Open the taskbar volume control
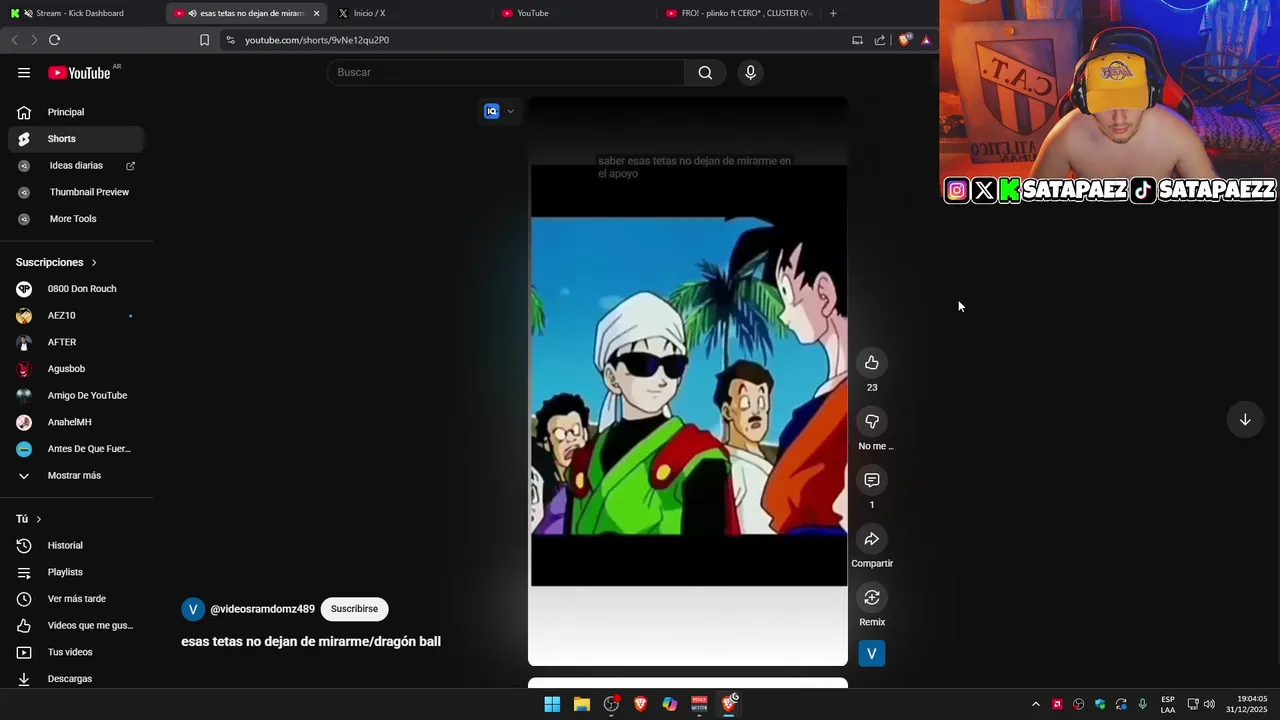This screenshot has height=720, width=1280. point(1209,704)
